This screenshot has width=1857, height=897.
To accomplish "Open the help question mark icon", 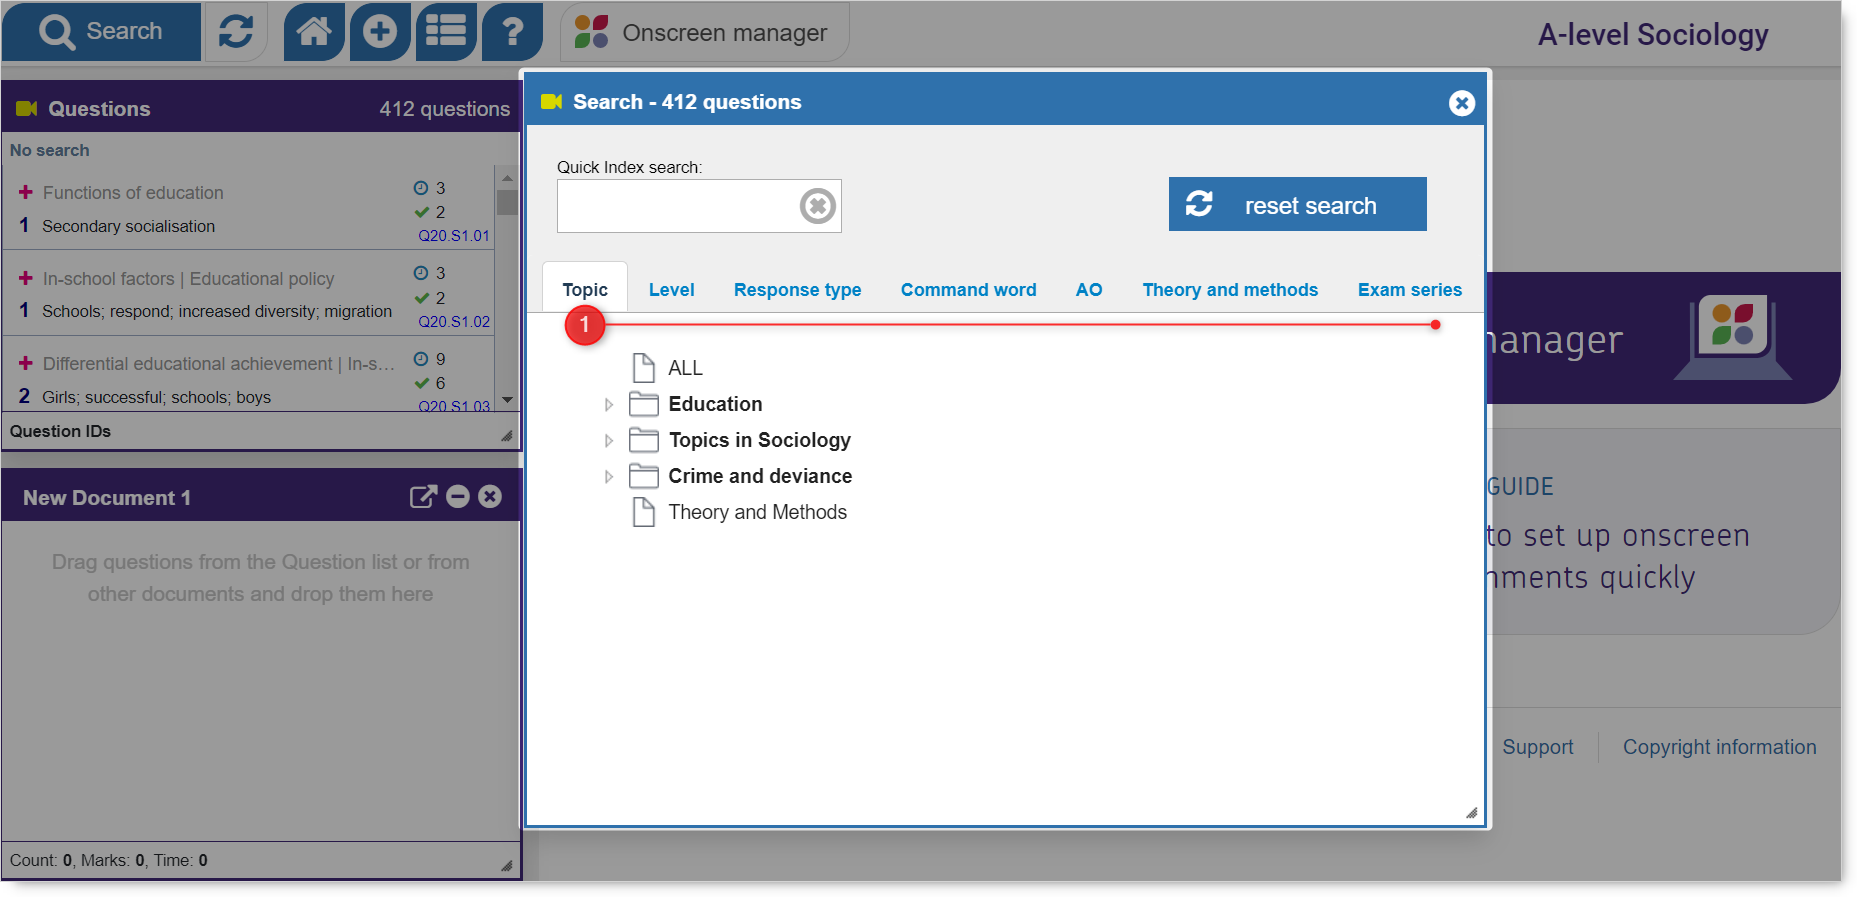I will tap(512, 32).
